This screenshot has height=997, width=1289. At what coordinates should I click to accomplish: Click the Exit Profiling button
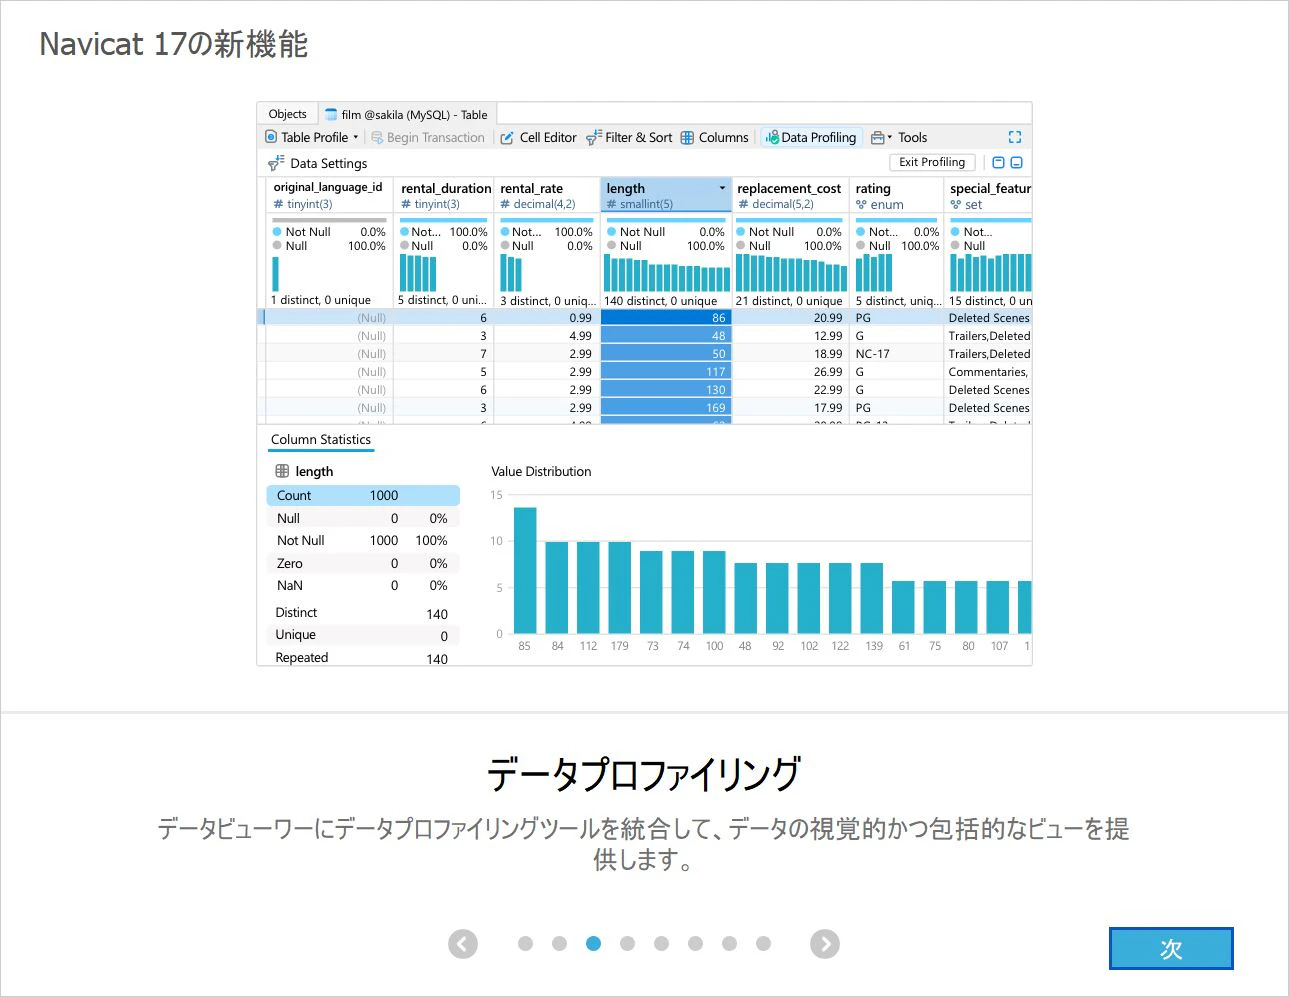932,162
